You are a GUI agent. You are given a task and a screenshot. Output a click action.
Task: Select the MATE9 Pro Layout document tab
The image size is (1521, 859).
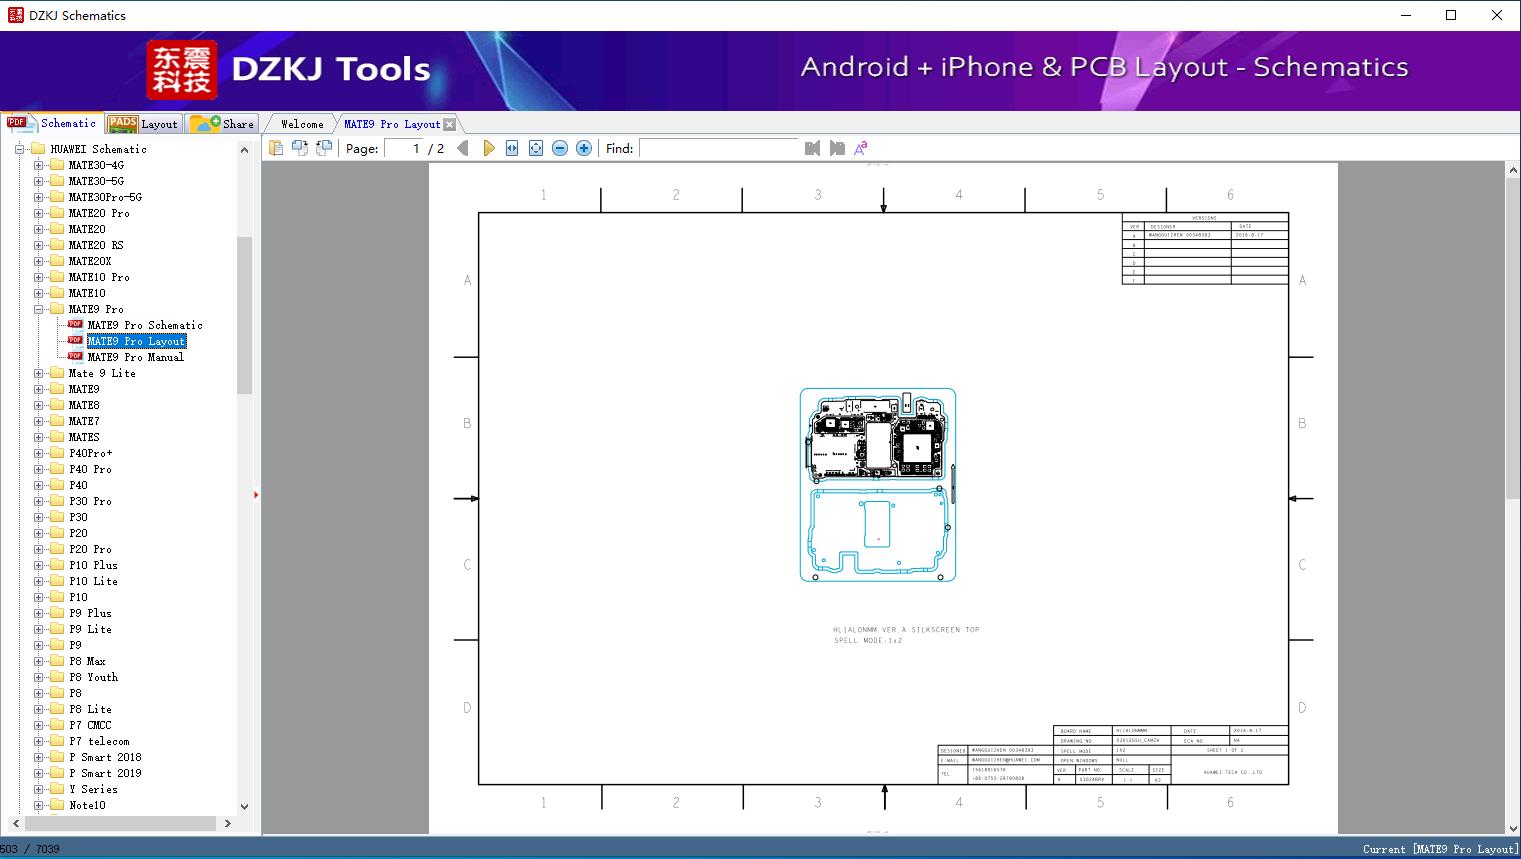point(392,124)
